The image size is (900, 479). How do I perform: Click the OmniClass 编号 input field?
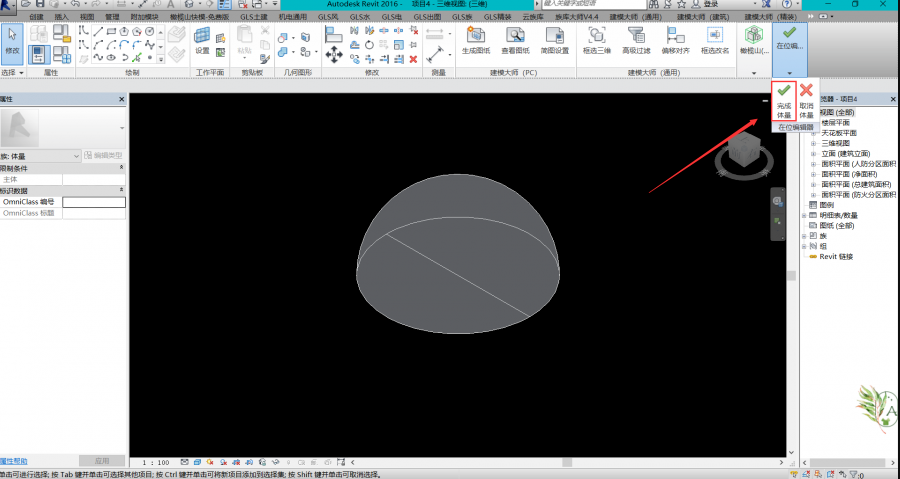93,202
